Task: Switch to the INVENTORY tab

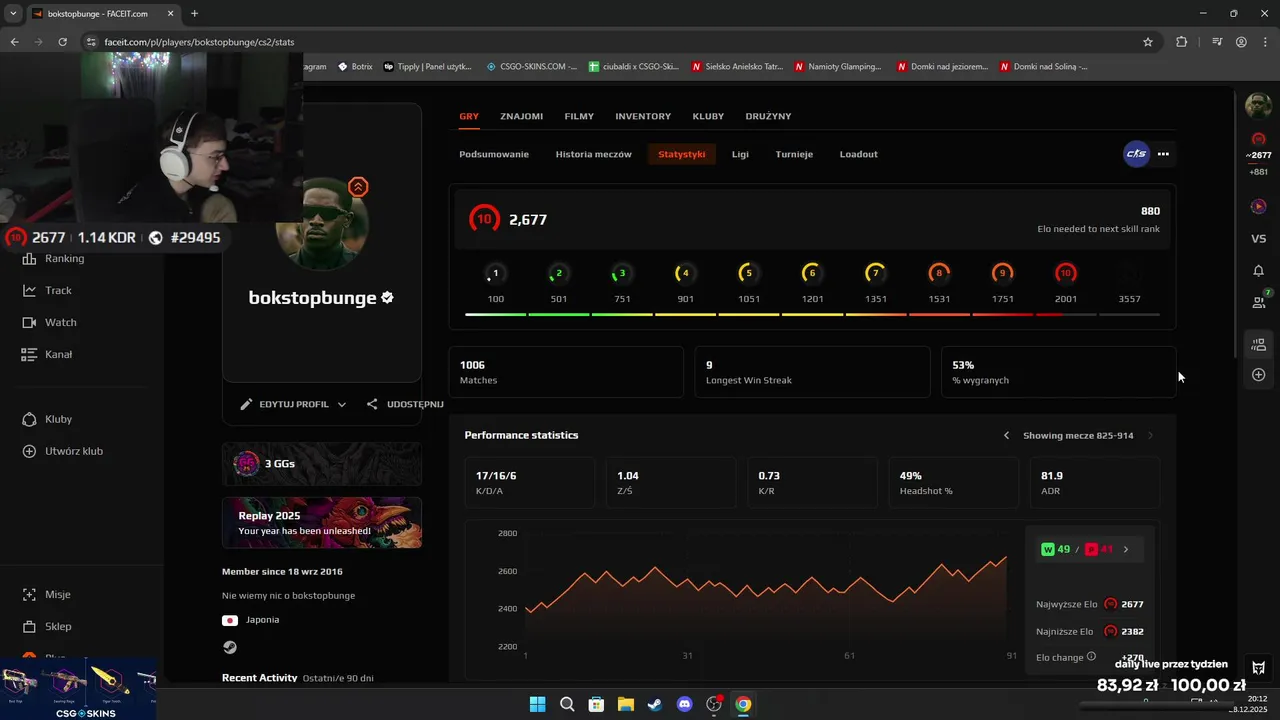Action: 643,116
